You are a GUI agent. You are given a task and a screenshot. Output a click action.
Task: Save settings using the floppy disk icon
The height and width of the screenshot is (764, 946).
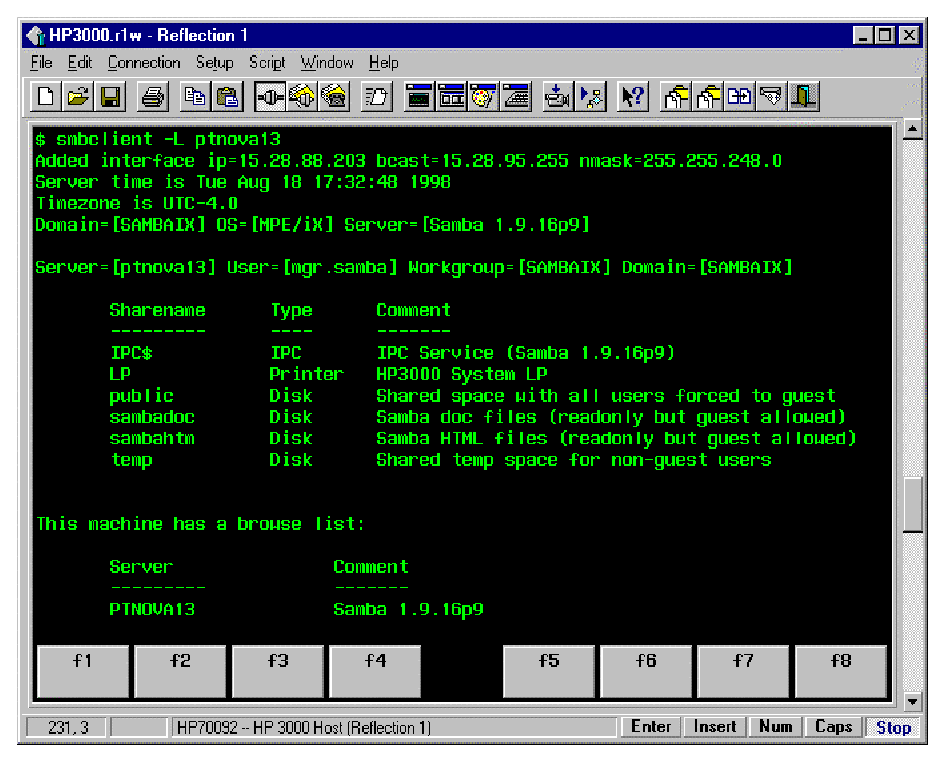click(x=111, y=97)
